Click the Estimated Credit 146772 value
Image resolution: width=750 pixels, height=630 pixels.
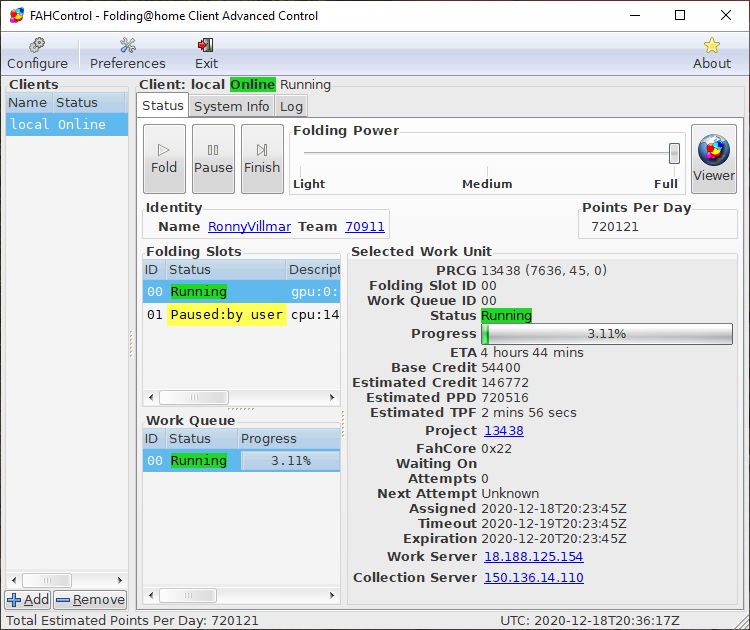coord(505,383)
